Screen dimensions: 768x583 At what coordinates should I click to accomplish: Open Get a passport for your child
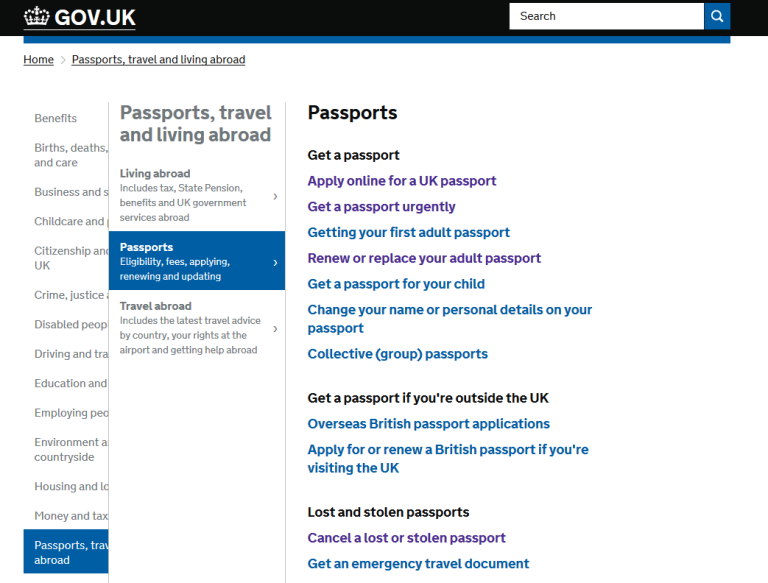[x=396, y=284]
